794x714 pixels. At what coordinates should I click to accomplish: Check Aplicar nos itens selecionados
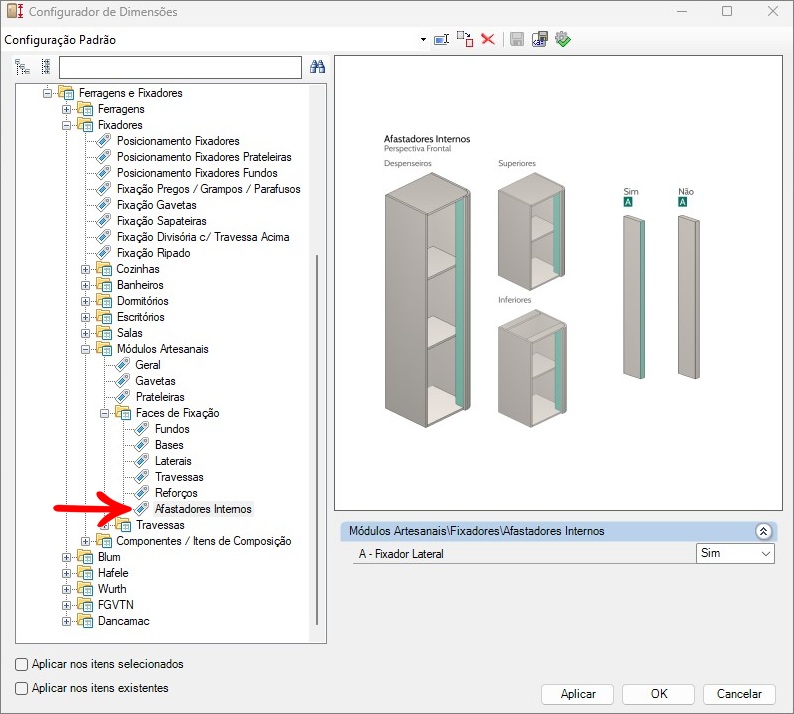point(21,664)
